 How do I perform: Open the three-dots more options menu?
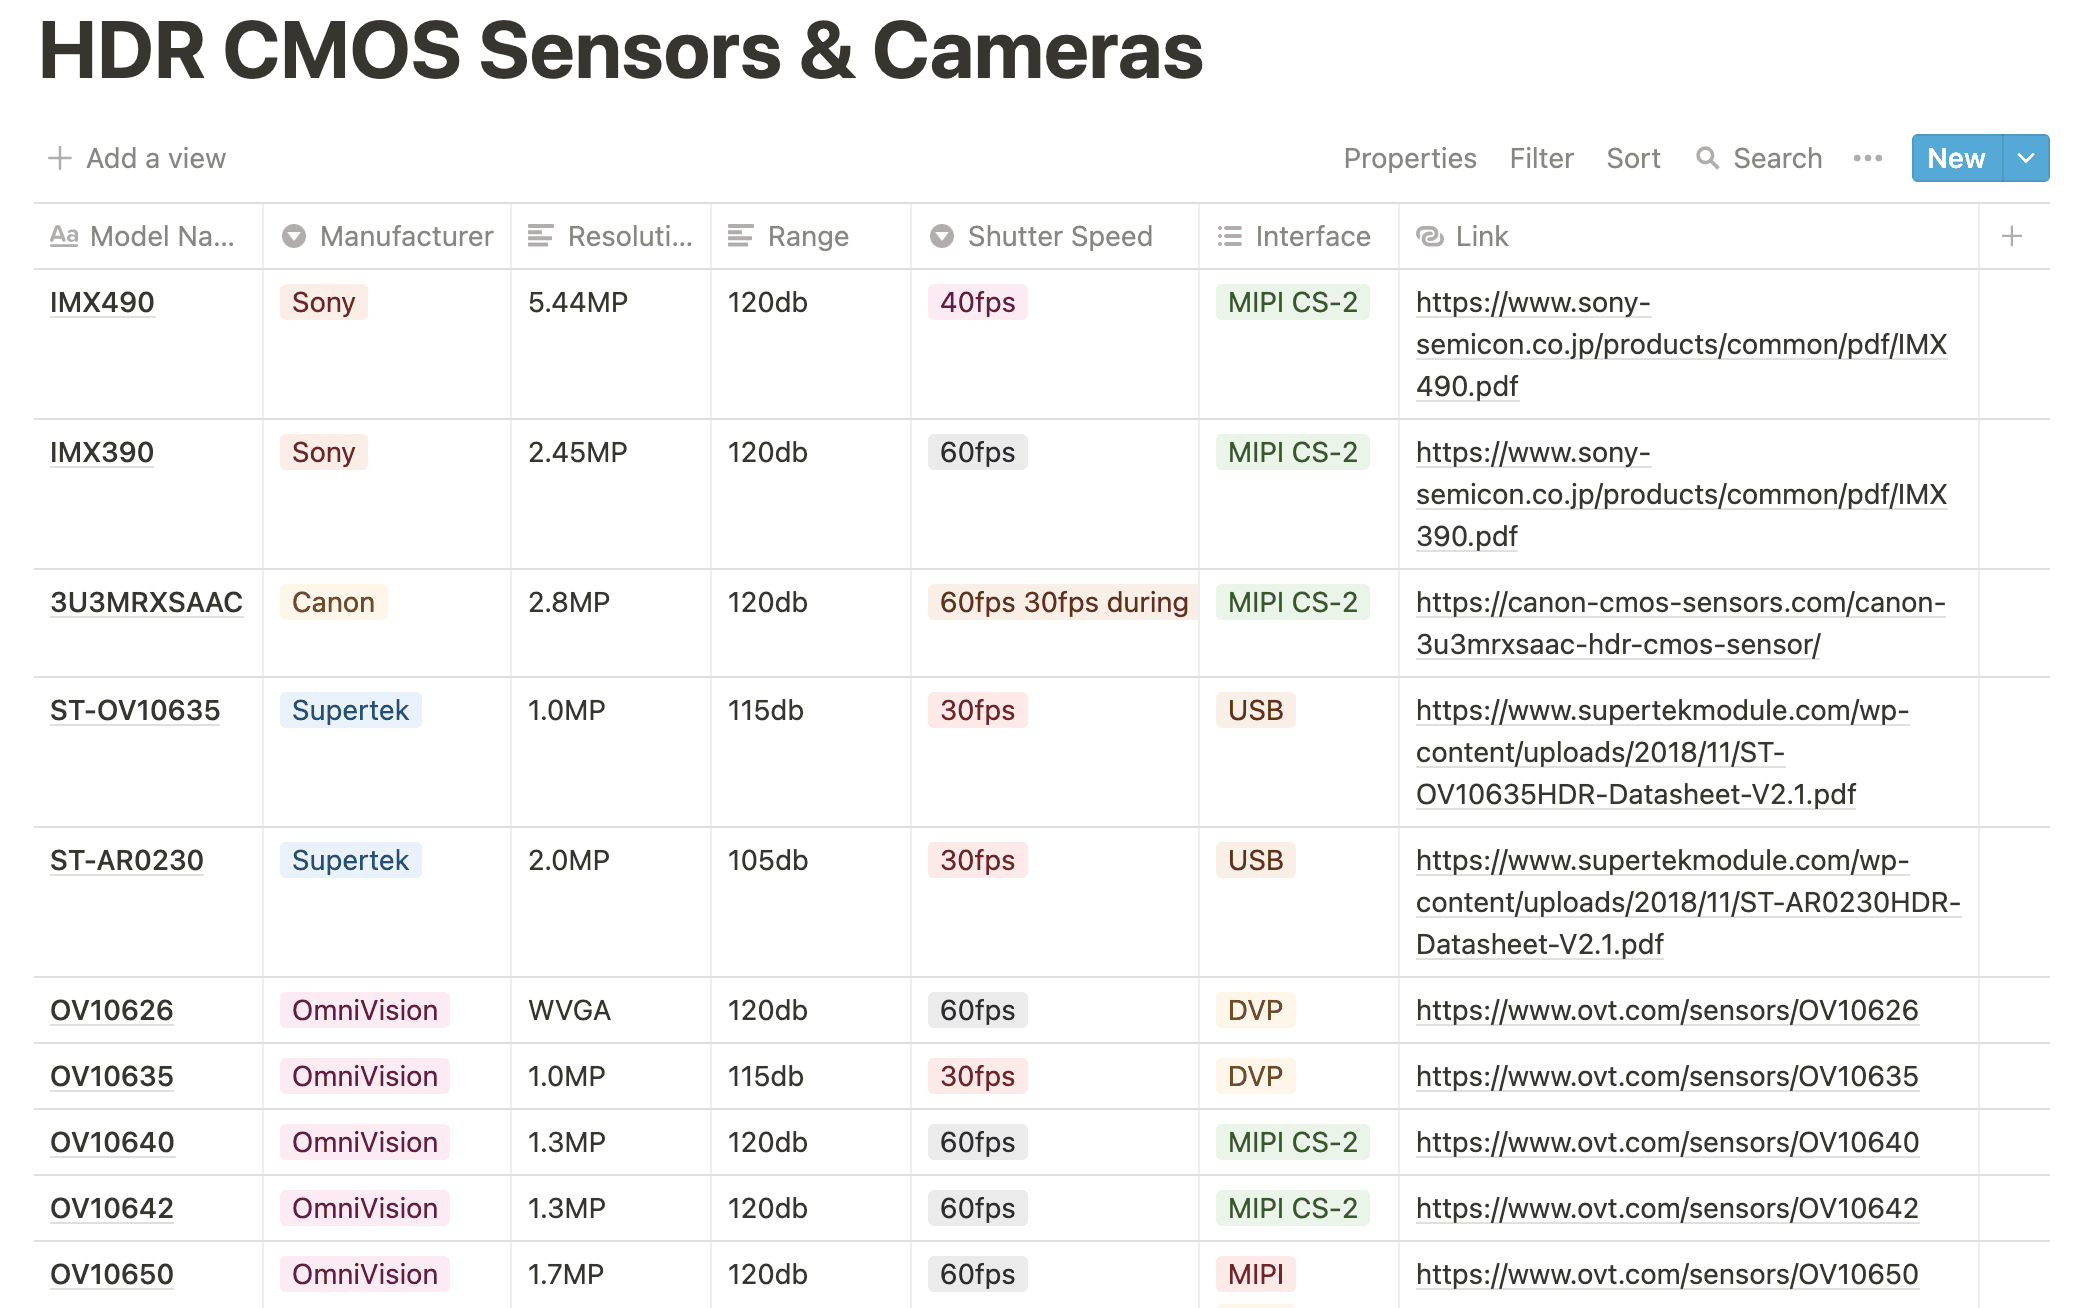pos(1867,158)
